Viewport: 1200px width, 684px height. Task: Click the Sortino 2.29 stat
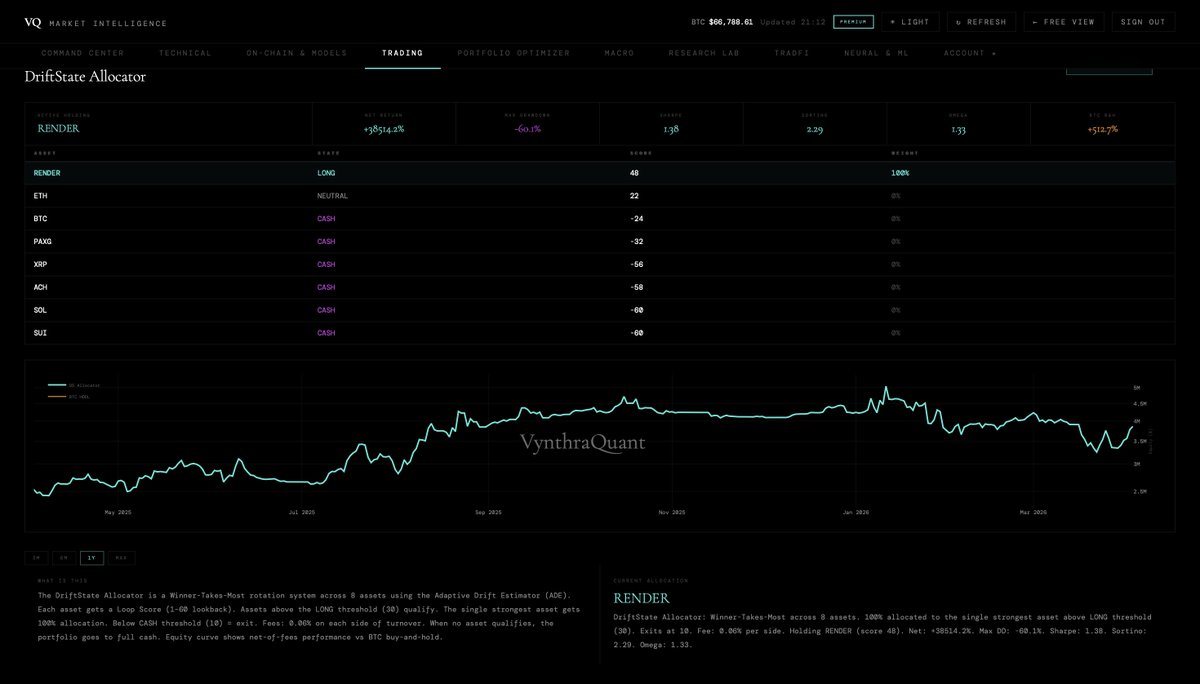(x=814, y=124)
